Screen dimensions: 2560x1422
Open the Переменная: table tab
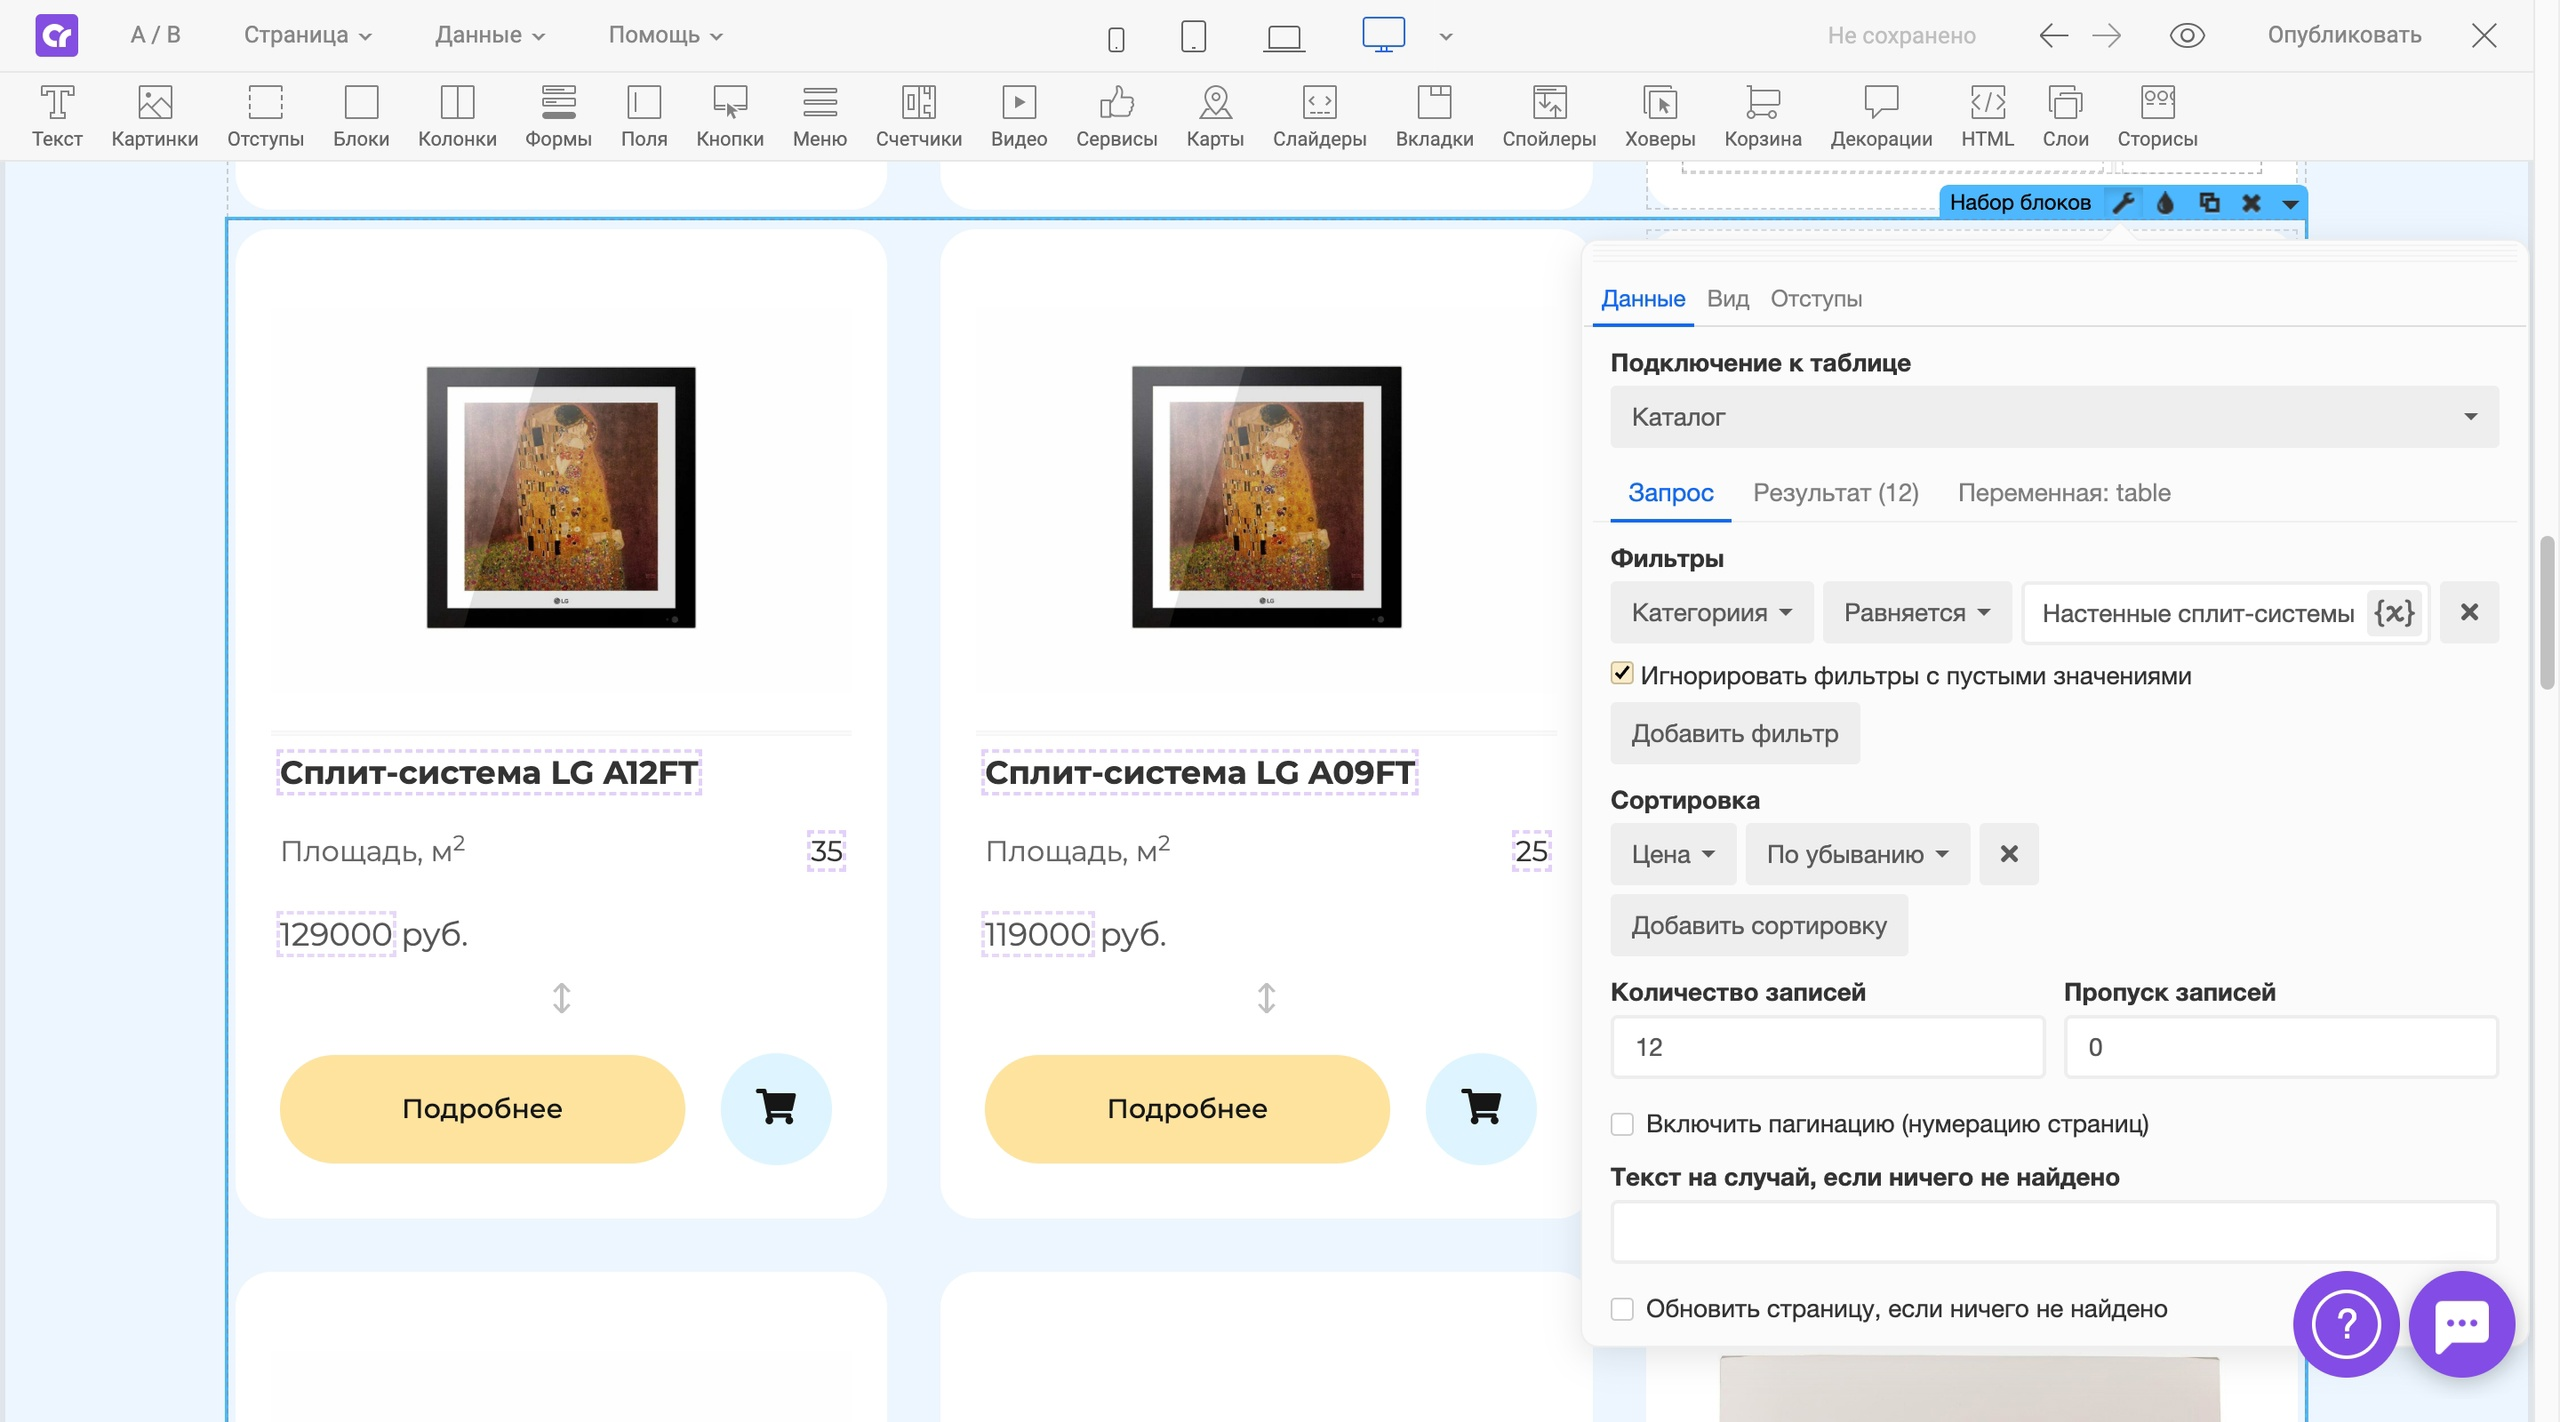tap(2064, 493)
